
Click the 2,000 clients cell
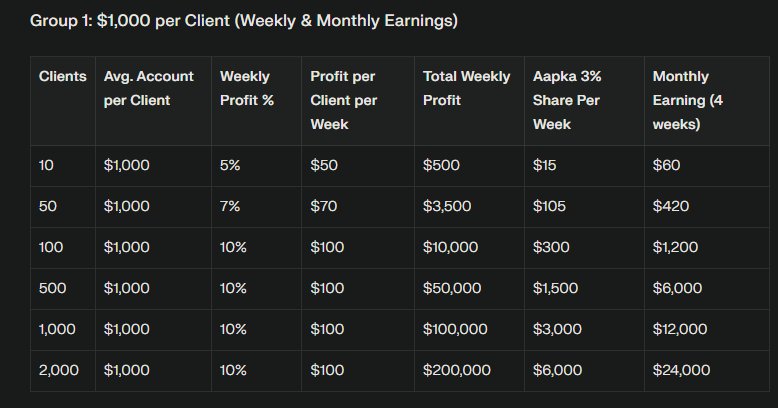58,370
